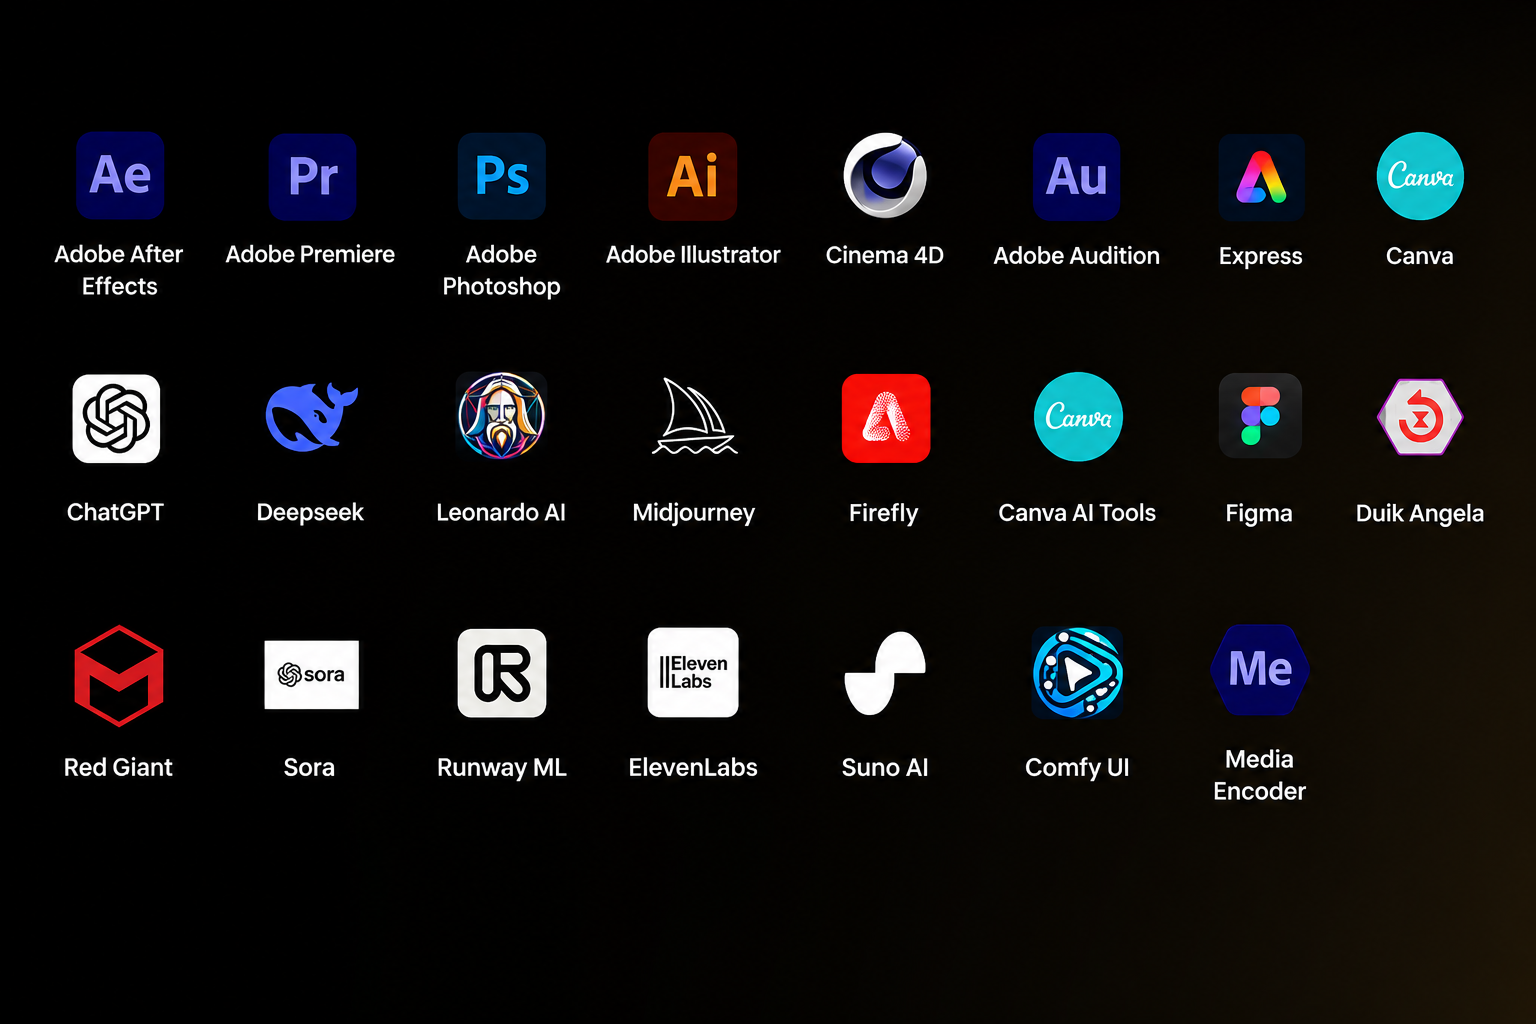Click the Suno AI wave icon

pos(885,673)
